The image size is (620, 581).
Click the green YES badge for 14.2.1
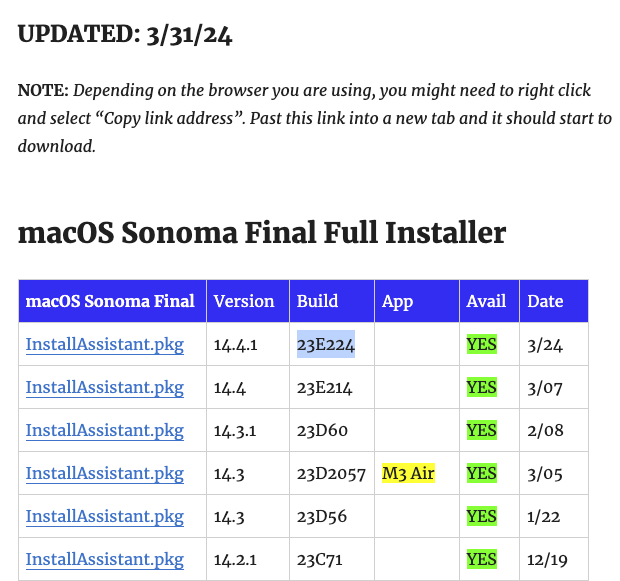pyautogui.click(x=481, y=559)
